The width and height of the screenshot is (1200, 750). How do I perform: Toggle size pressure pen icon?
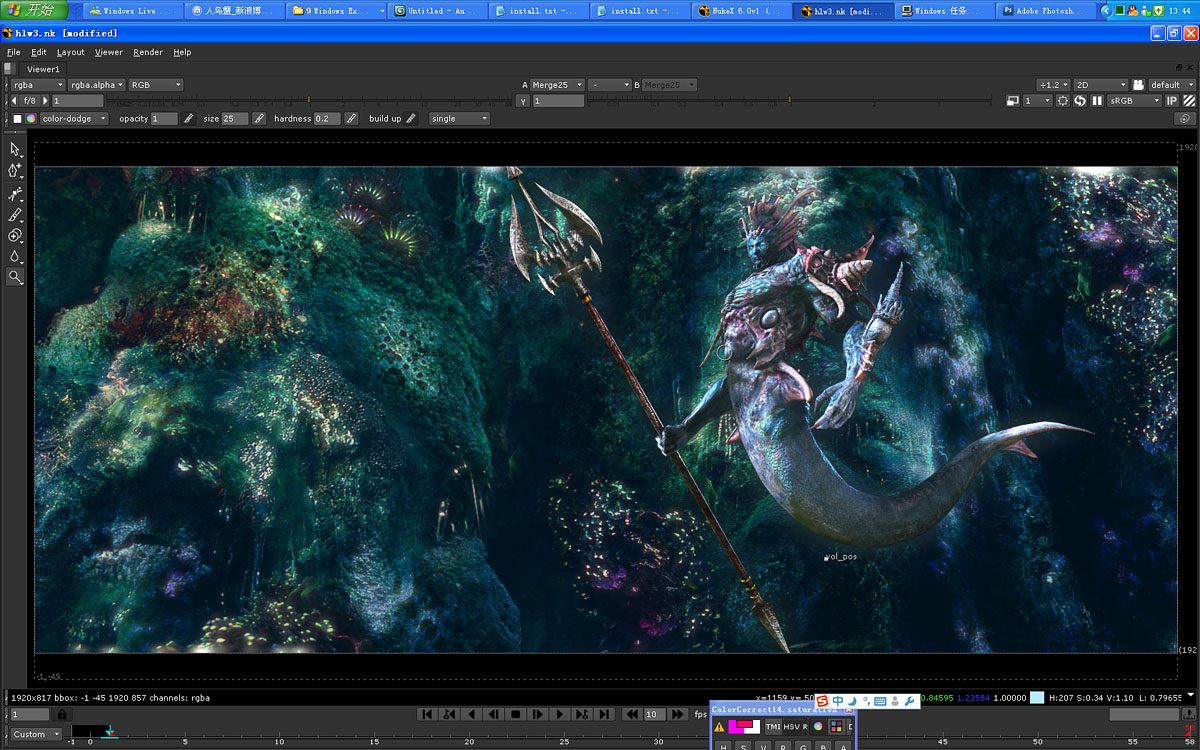(259, 118)
